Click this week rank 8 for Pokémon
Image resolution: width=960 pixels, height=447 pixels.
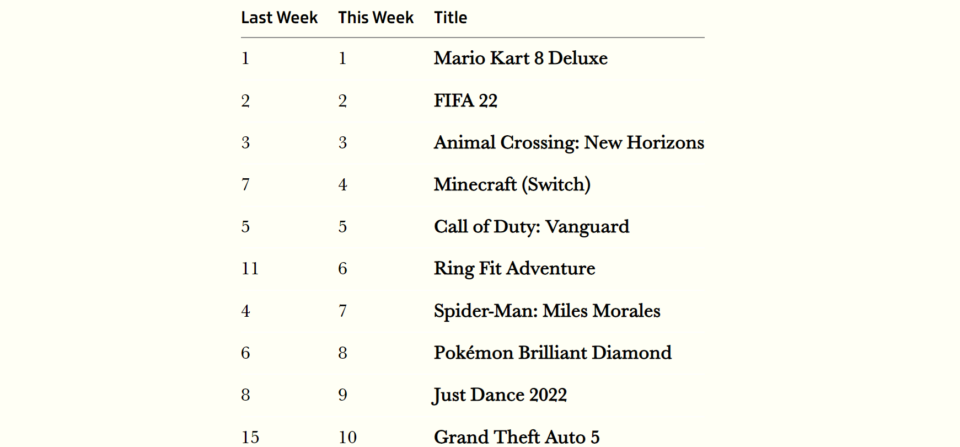click(343, 353)
